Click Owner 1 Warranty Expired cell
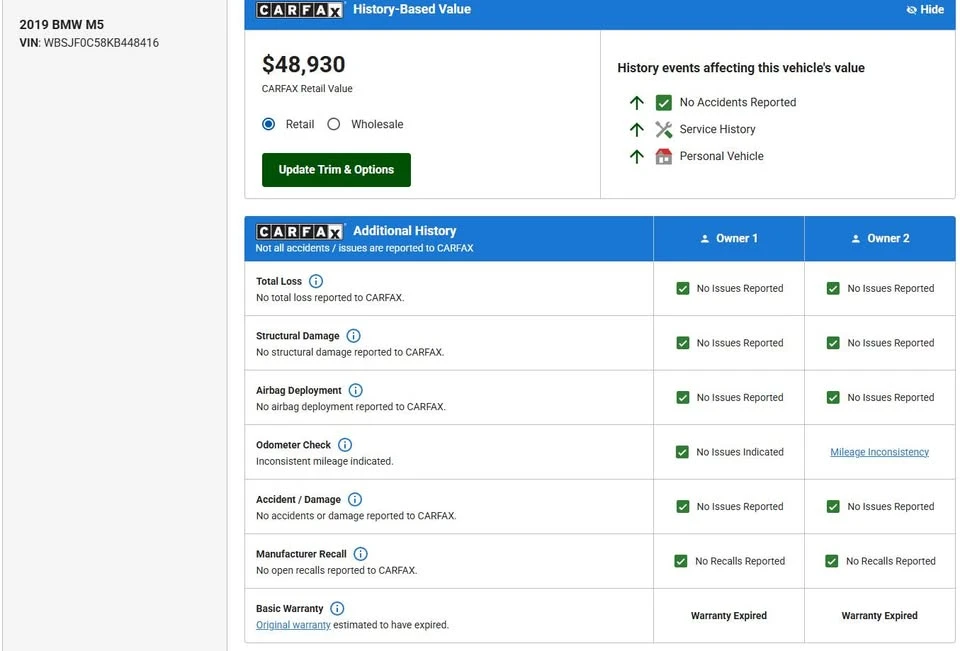 729,615
